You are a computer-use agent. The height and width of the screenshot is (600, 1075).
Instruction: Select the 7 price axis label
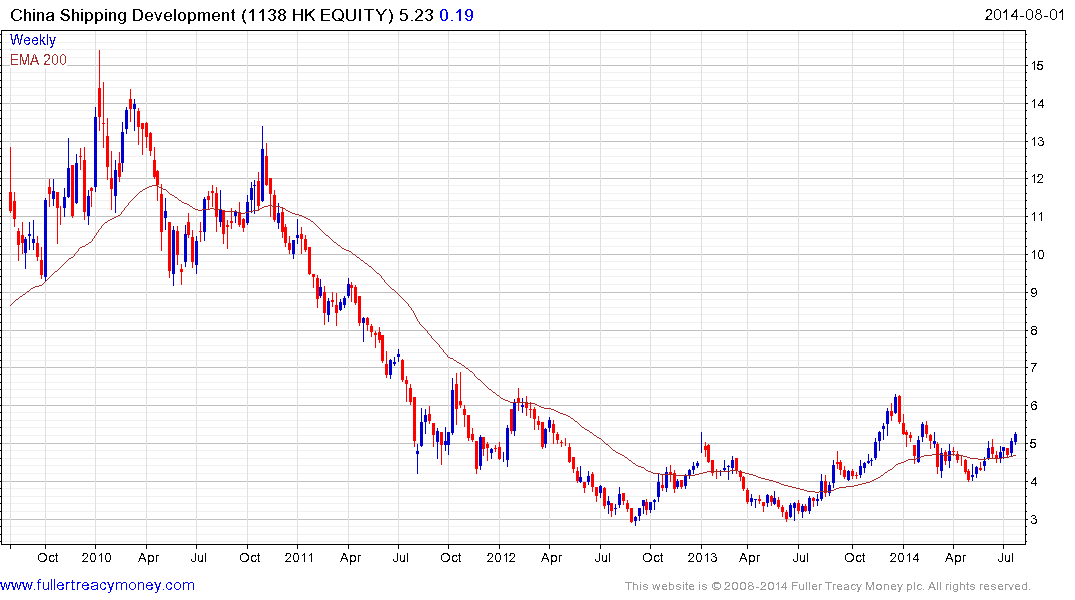[x=1035, y=368]
